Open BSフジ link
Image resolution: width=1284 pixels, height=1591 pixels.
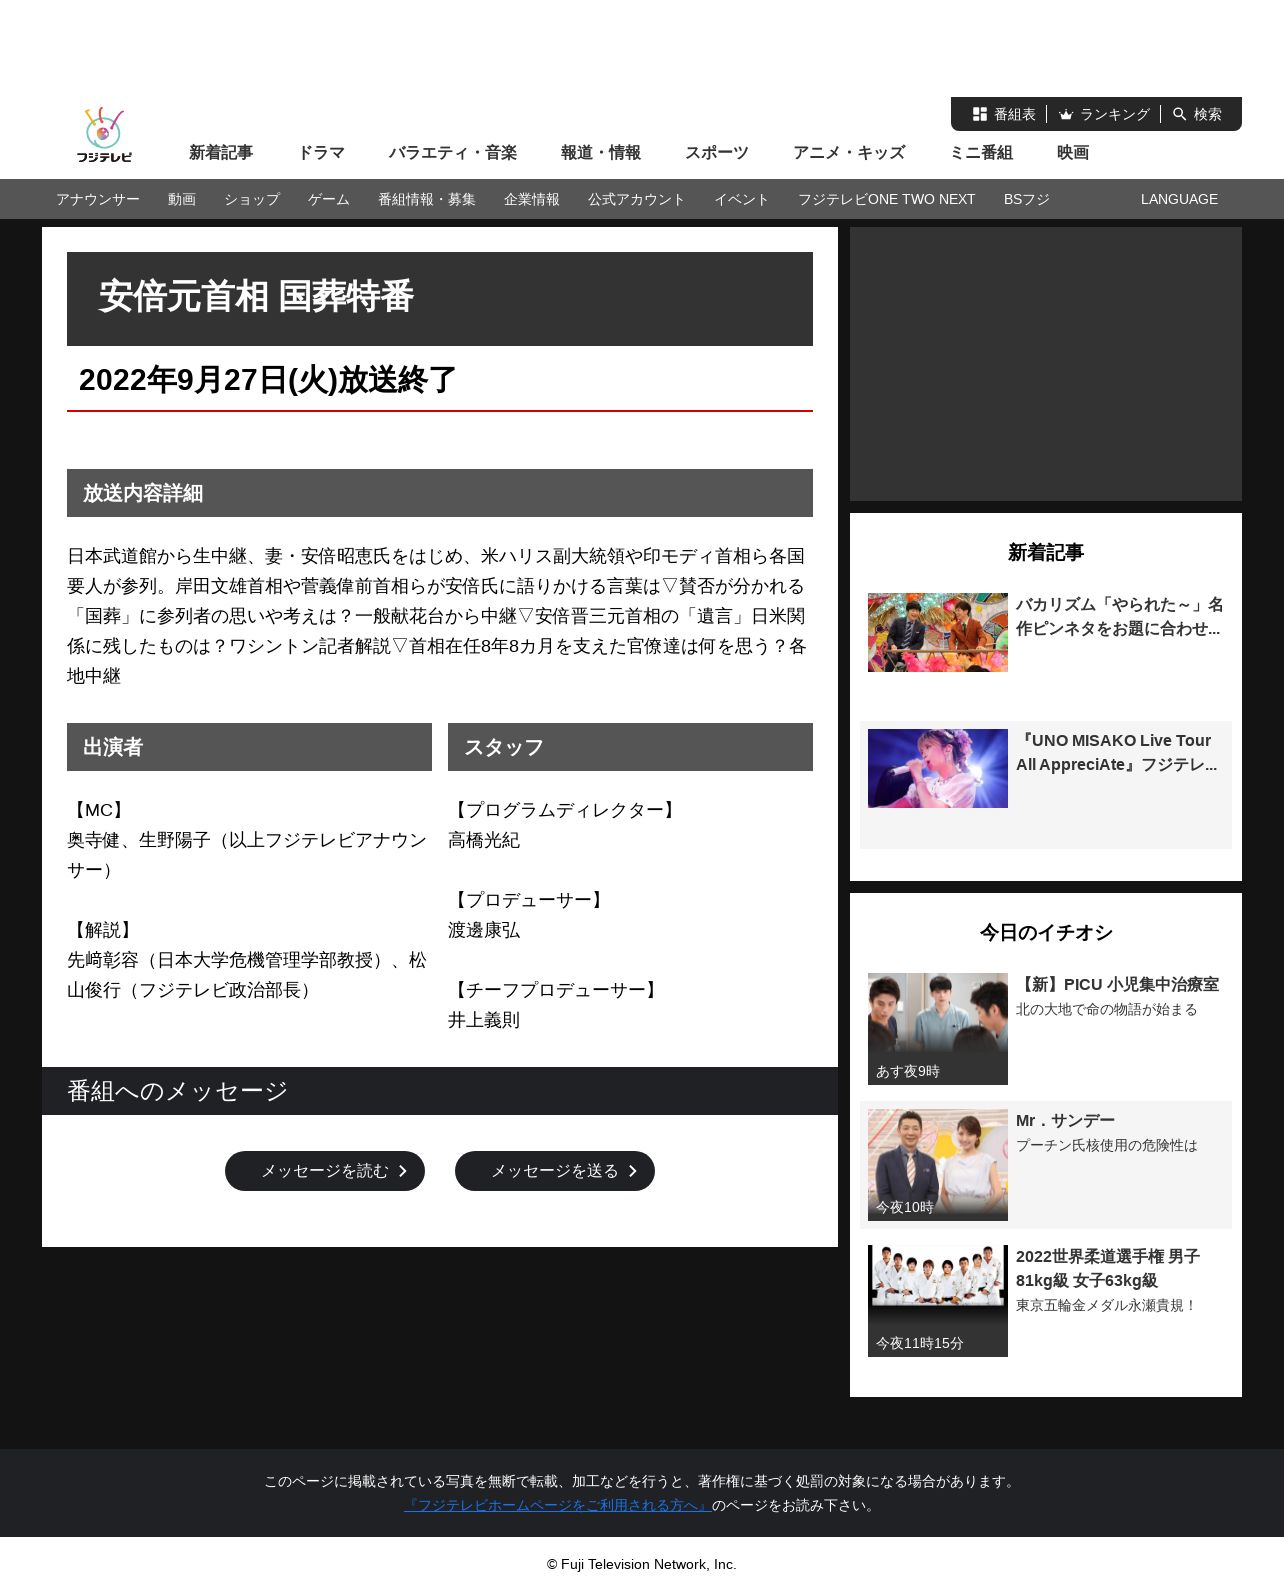pyautogui.click(x=1027, y=199)
